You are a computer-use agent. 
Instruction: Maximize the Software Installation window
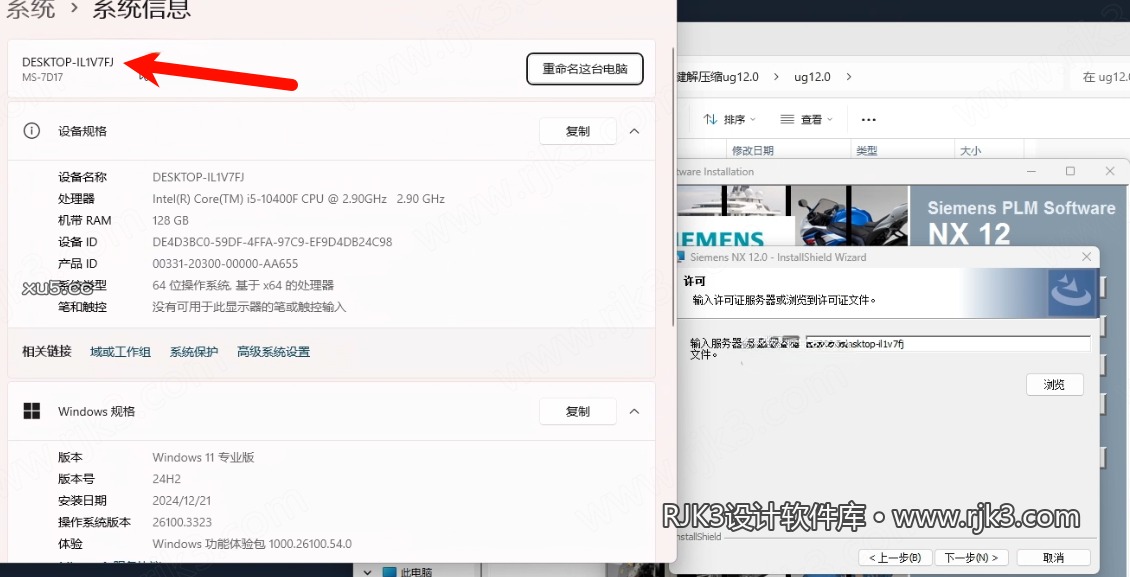tap(1070, 171)
